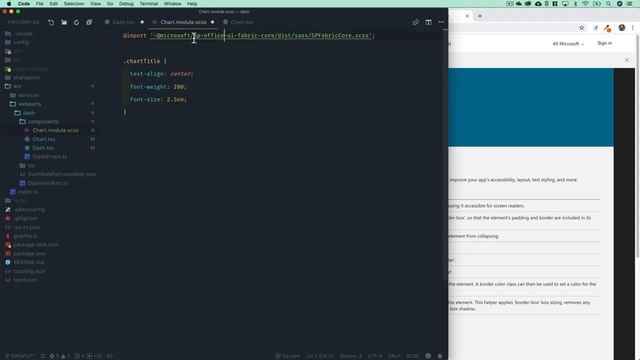This screenshot has height=360, width=640.
Task: Open tsconfig.json in Explorer
Action: click(49, 271)
